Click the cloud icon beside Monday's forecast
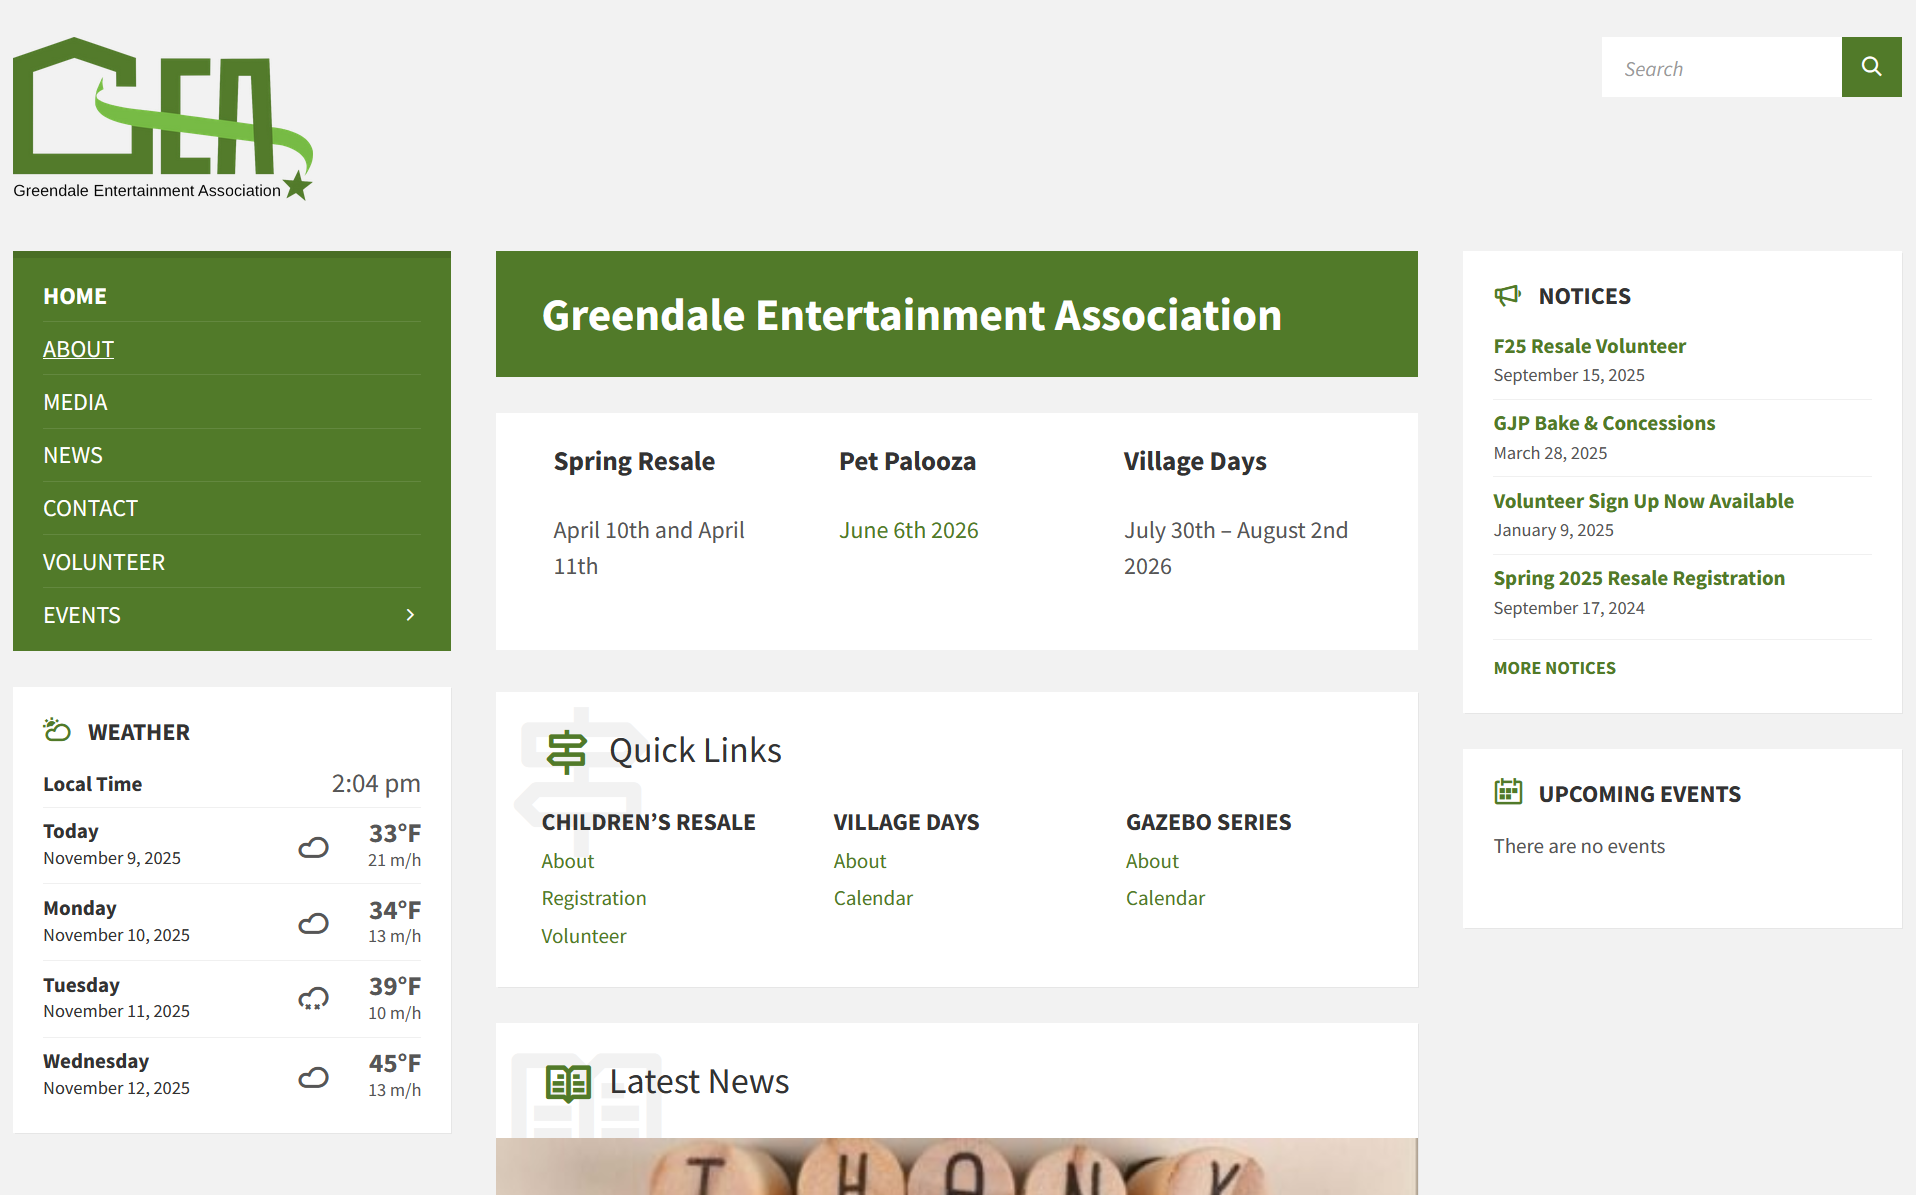Viewport: 1916px width, 1195px height. coord(313,923)
